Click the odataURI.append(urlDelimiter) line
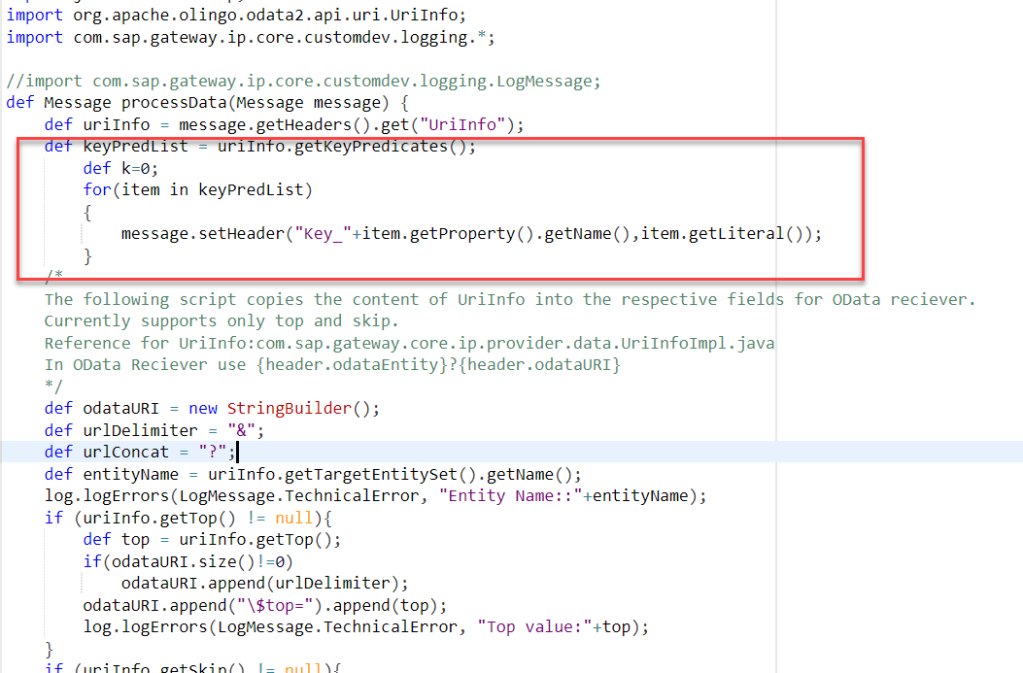1023x673 pixels. click(265, 584)
